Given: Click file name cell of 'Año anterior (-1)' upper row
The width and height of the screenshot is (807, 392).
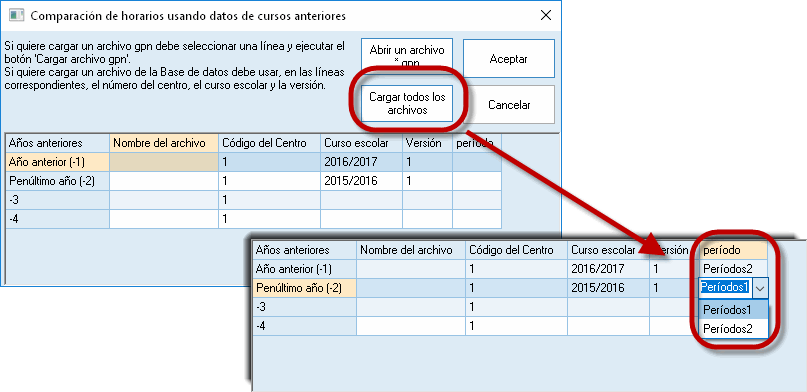Looking at the screenshot, I should click(x=164, y=162).
